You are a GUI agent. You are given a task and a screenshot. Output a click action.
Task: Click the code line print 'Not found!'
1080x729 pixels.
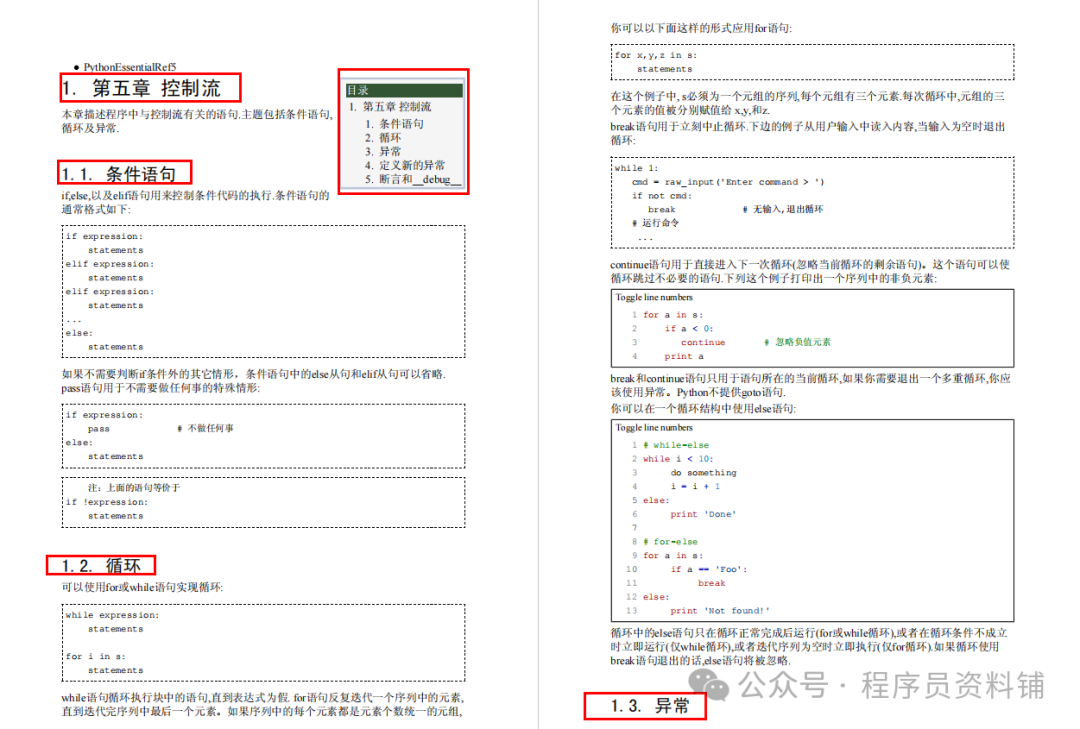(720, 610)
